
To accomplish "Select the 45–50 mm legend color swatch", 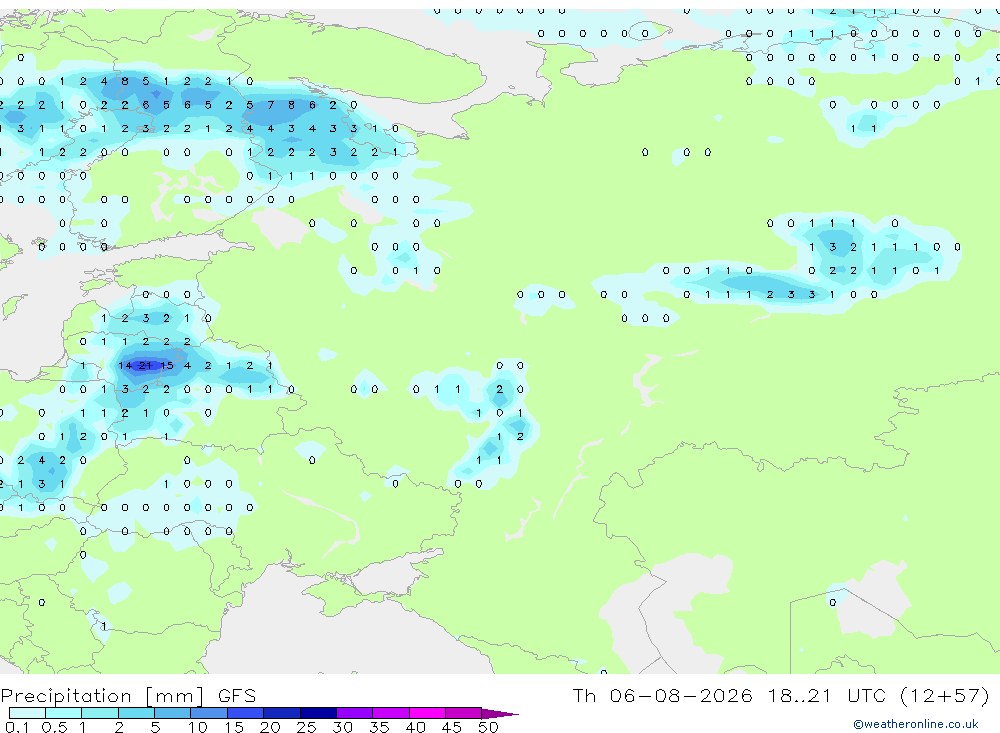I will point(463,713).
